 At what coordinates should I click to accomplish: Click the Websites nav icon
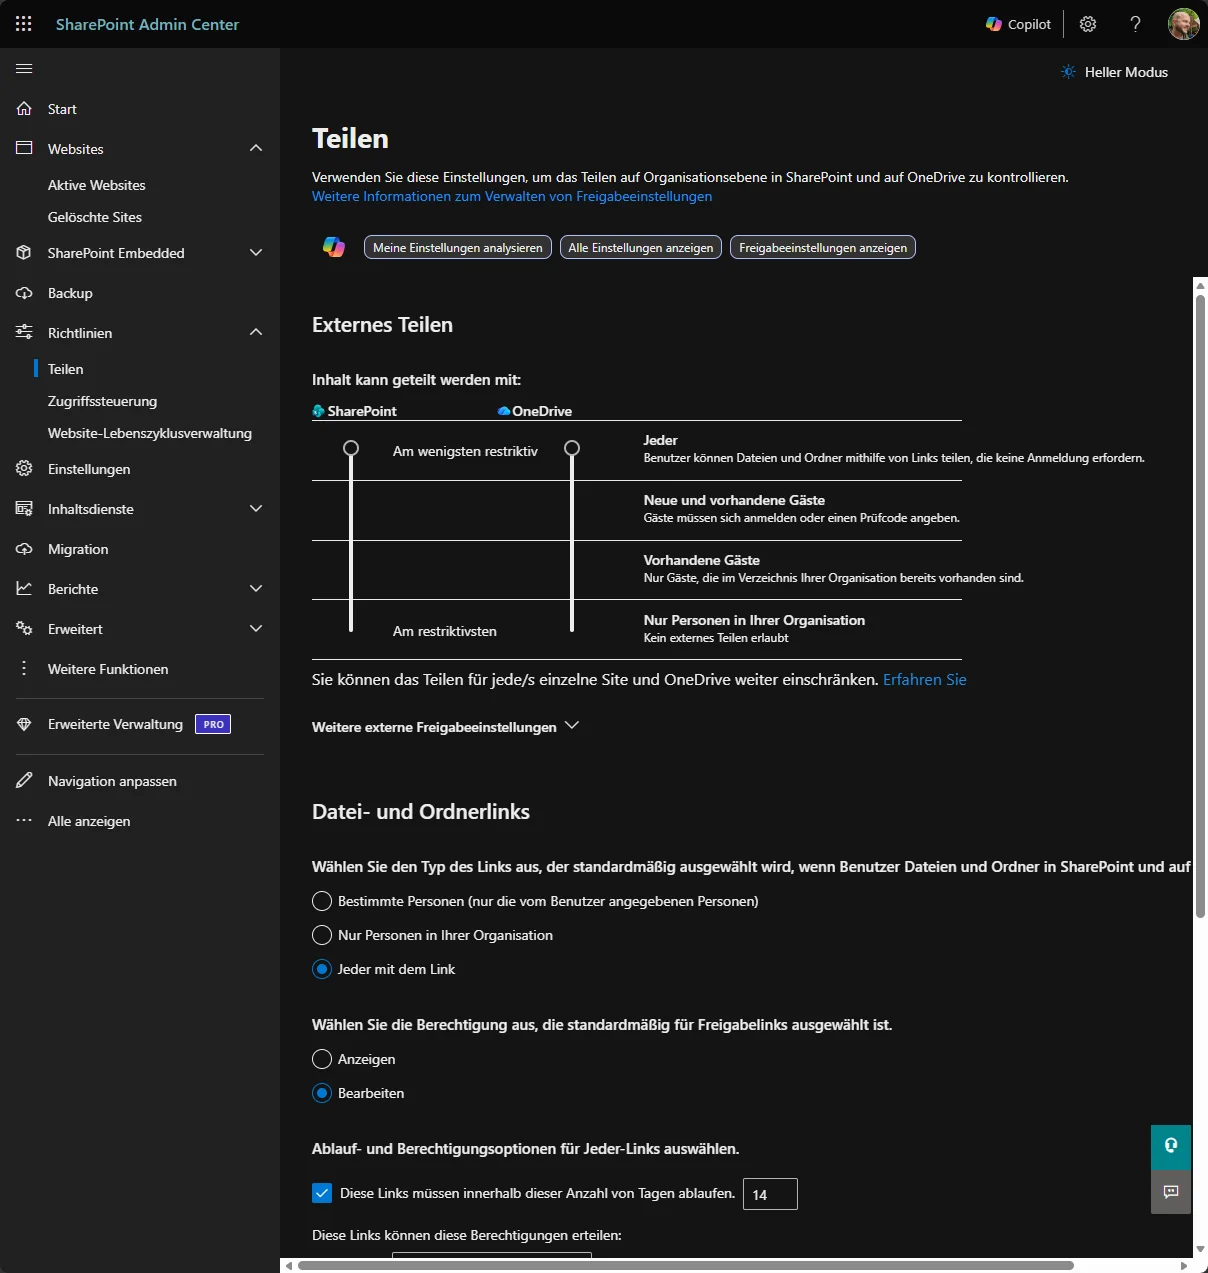(x=24, y=148)
